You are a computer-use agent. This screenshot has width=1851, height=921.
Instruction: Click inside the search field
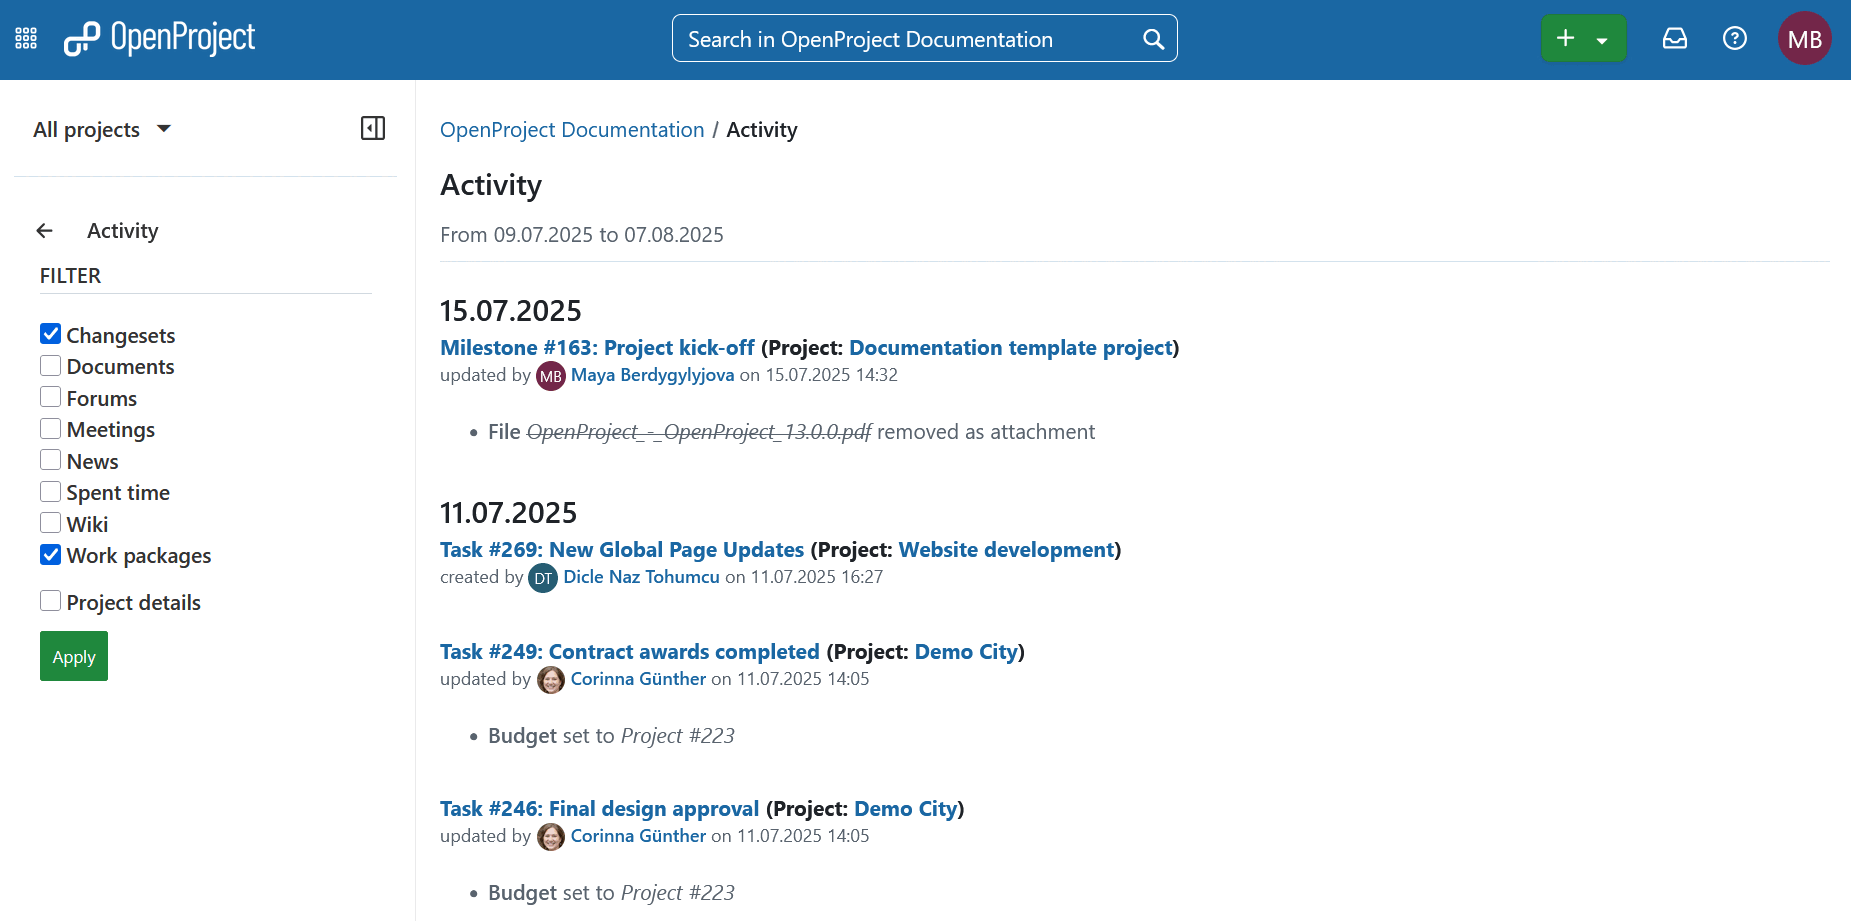coord(900,38)
